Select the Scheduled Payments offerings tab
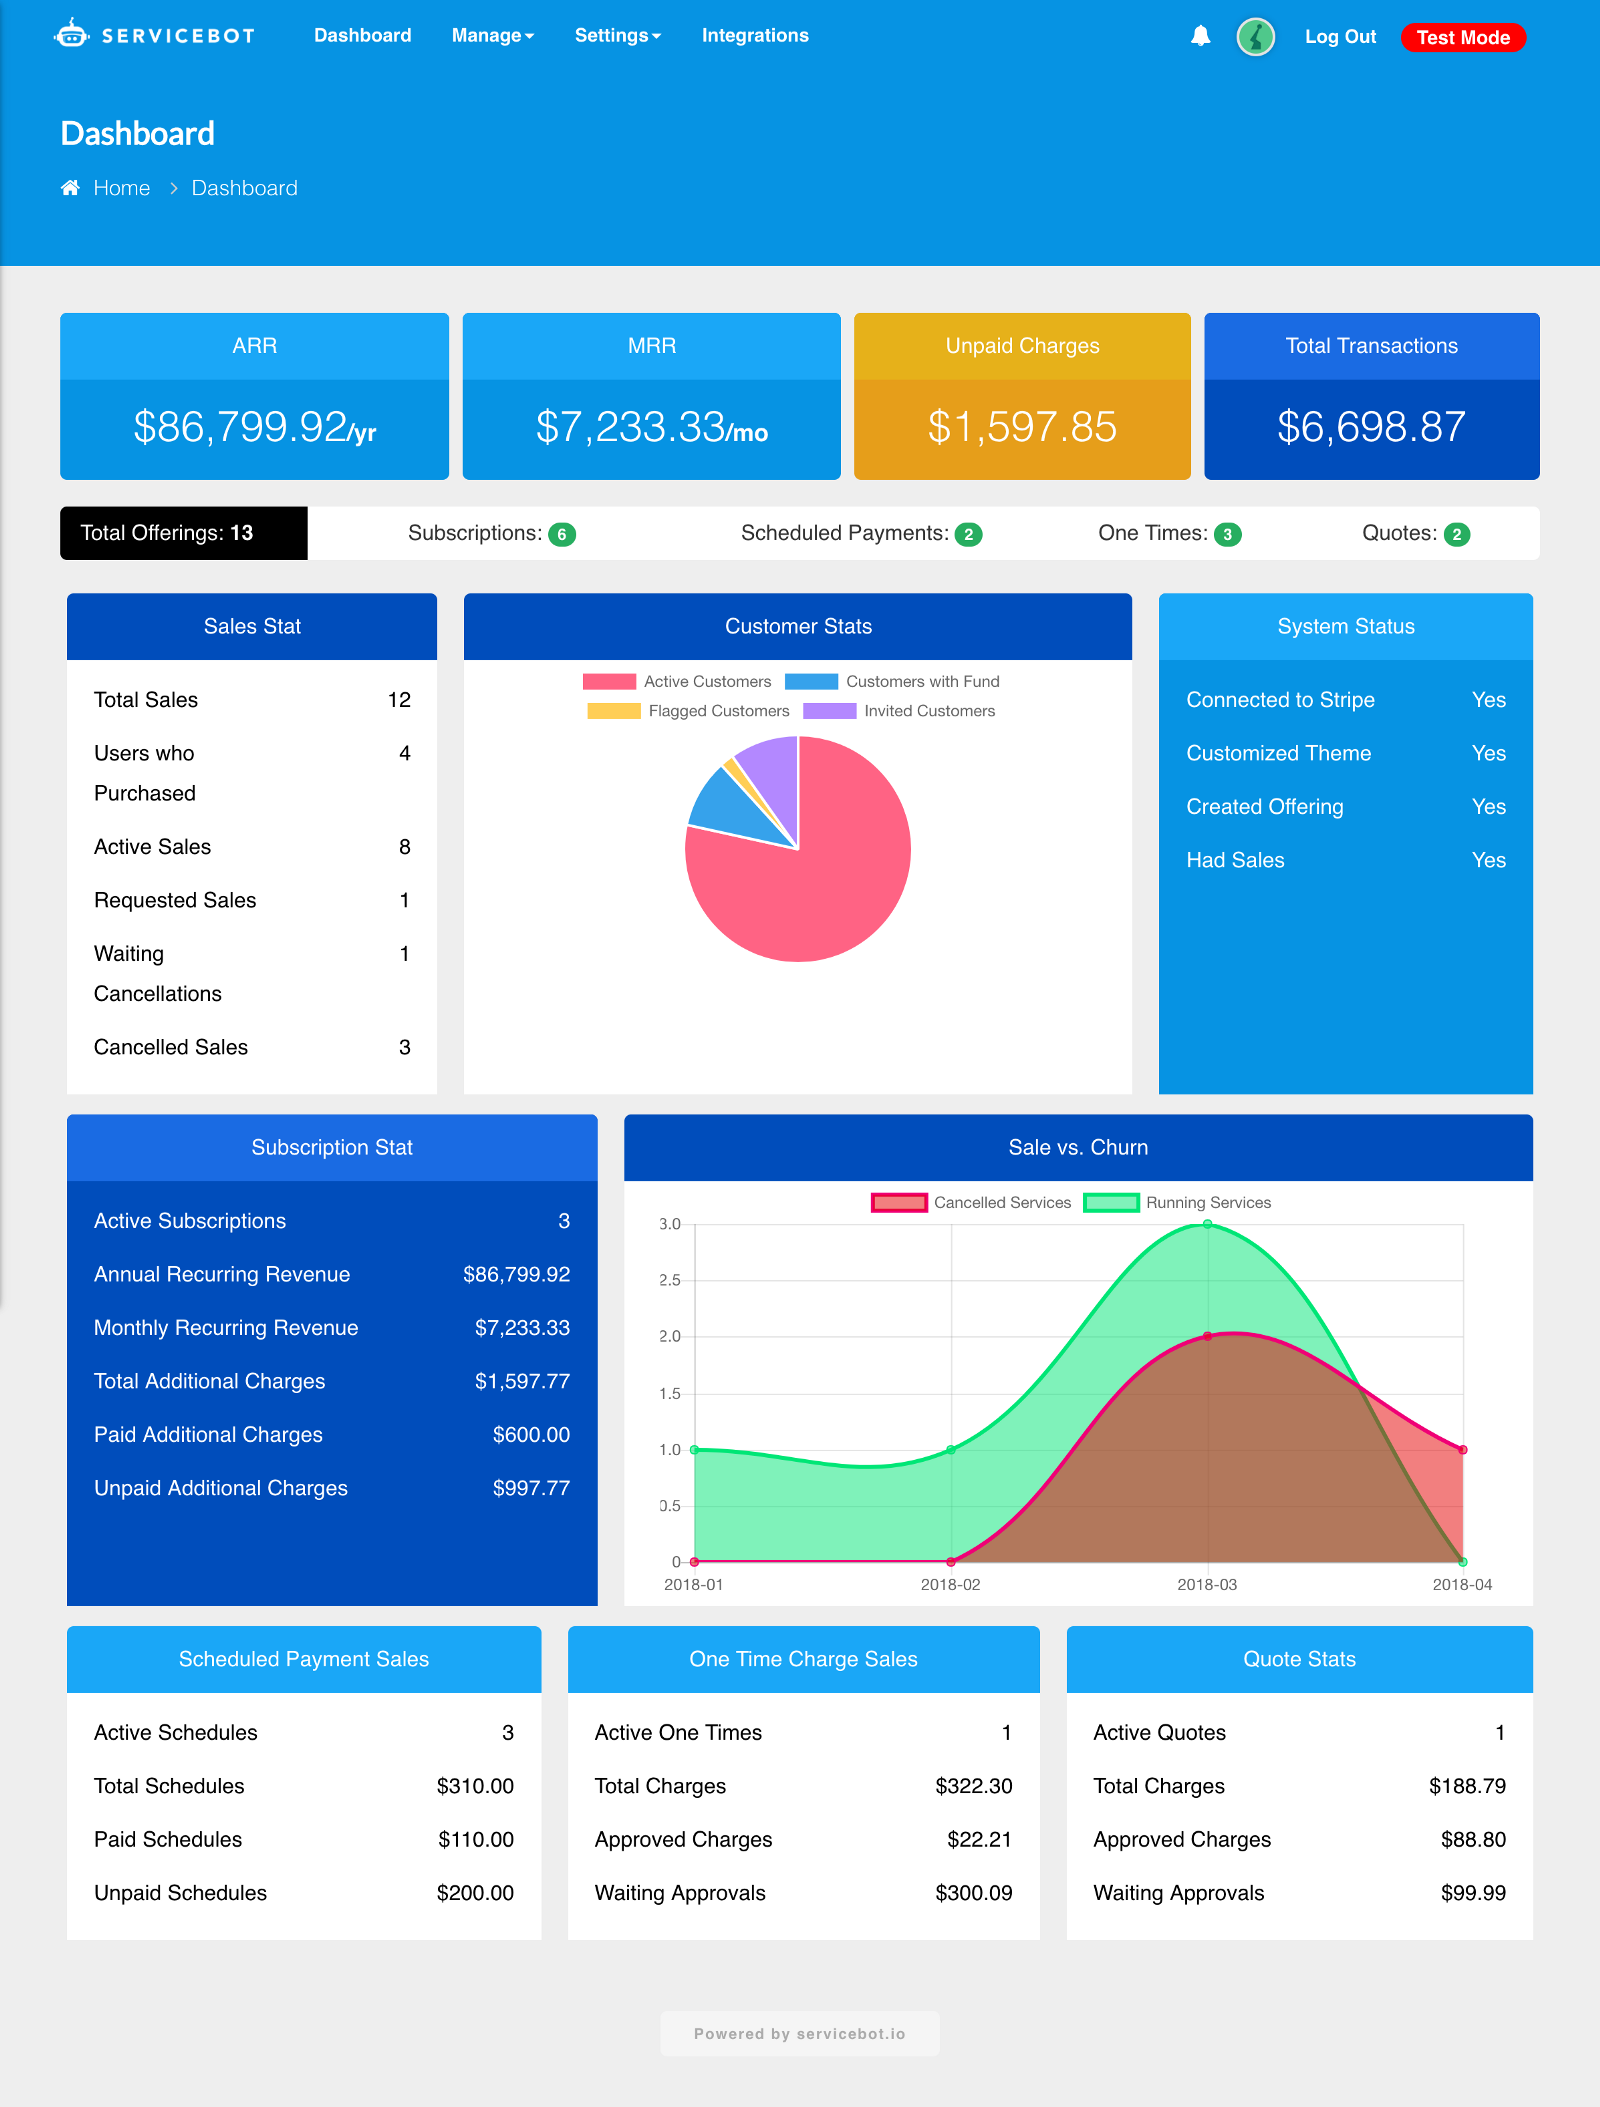The height and width of the screenshot is (2107, 1600). [x=862, y=533]
